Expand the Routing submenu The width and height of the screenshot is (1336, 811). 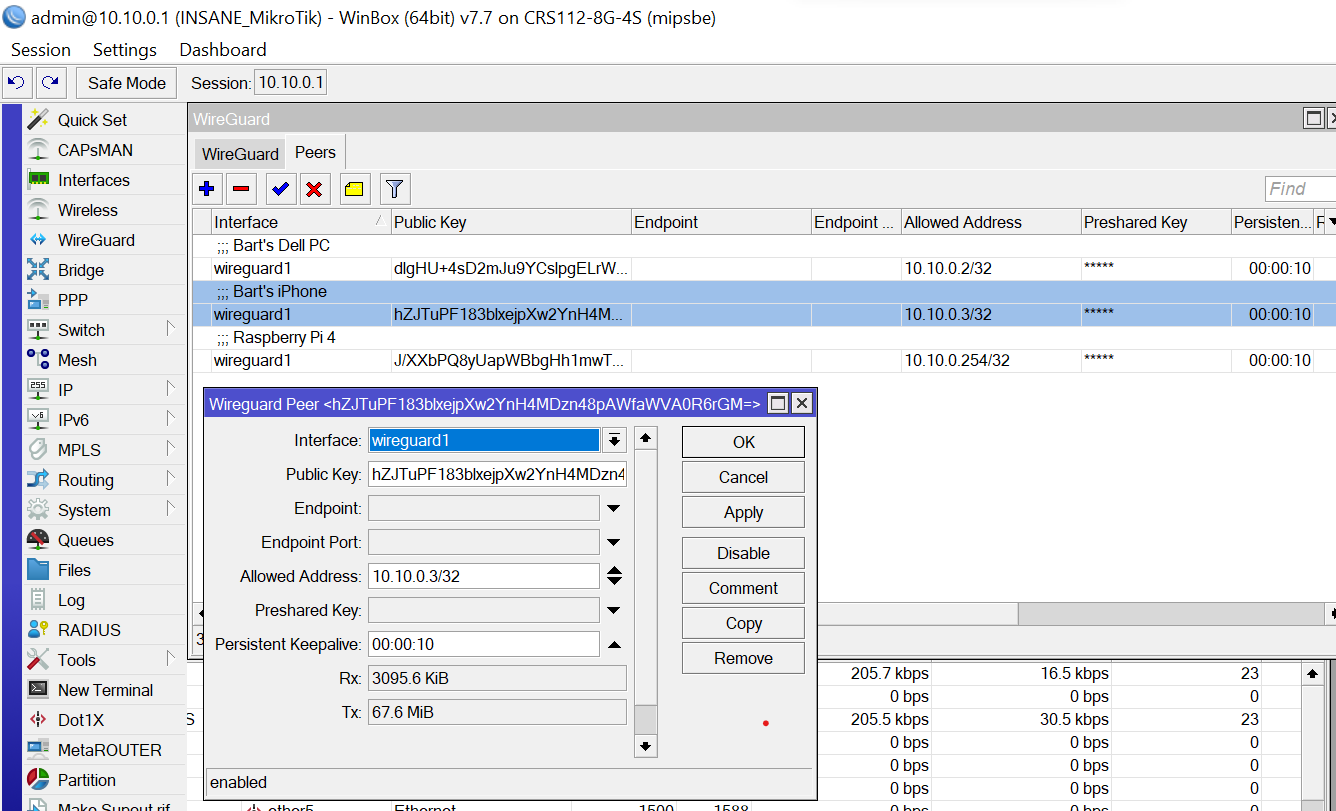click(171, 479)
